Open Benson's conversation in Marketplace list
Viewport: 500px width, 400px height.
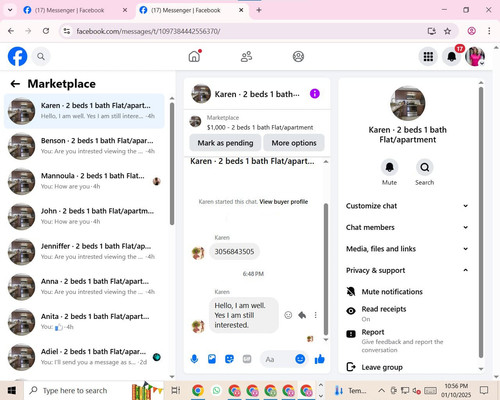click(x=84, y=146)
